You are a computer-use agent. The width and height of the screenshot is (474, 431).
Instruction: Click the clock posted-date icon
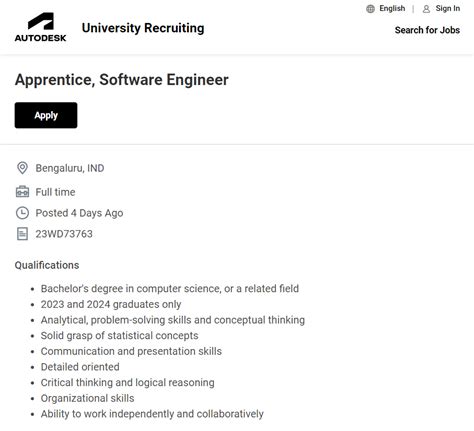point(22,213)
